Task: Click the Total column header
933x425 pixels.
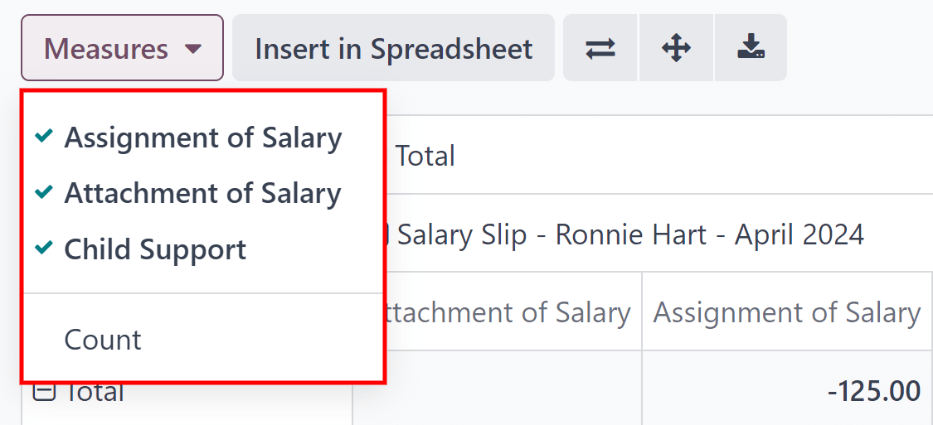Action: point(425,156)
